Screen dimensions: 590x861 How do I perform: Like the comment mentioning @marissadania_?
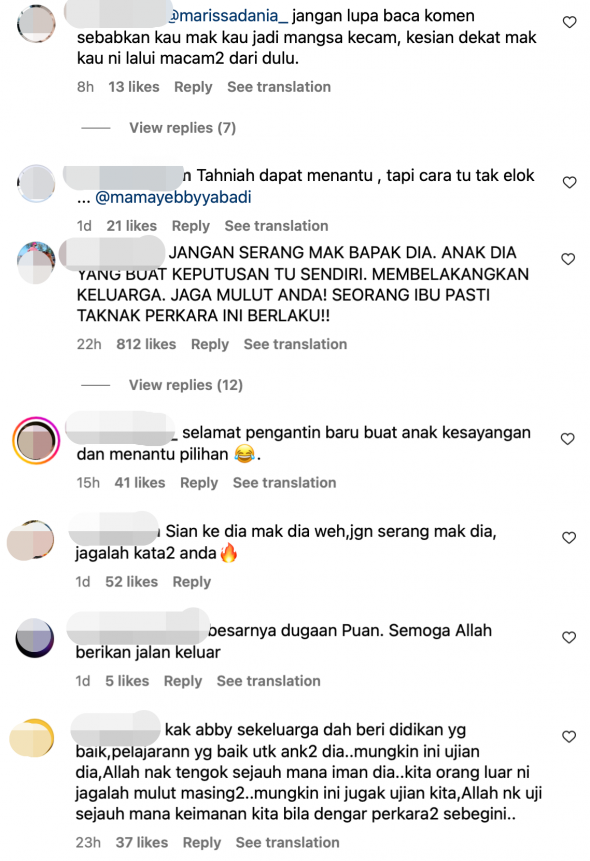pyautogui.click(x=570, y=23)
